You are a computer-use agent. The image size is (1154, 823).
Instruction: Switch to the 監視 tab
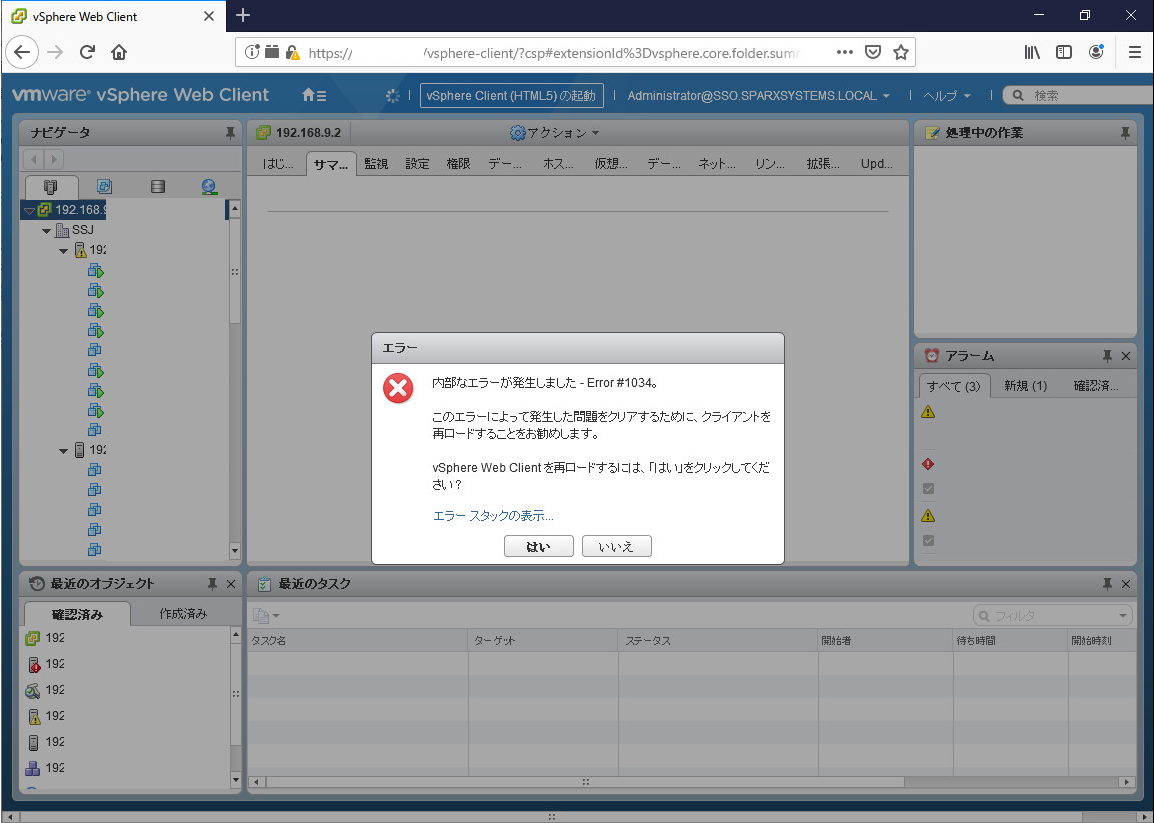coord(376,163)
